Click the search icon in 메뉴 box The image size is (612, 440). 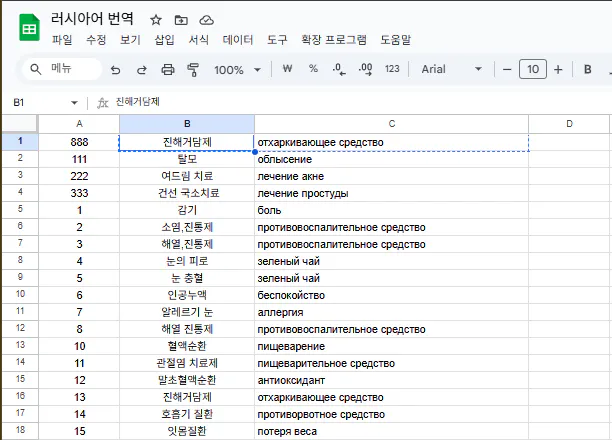point(36,69)
